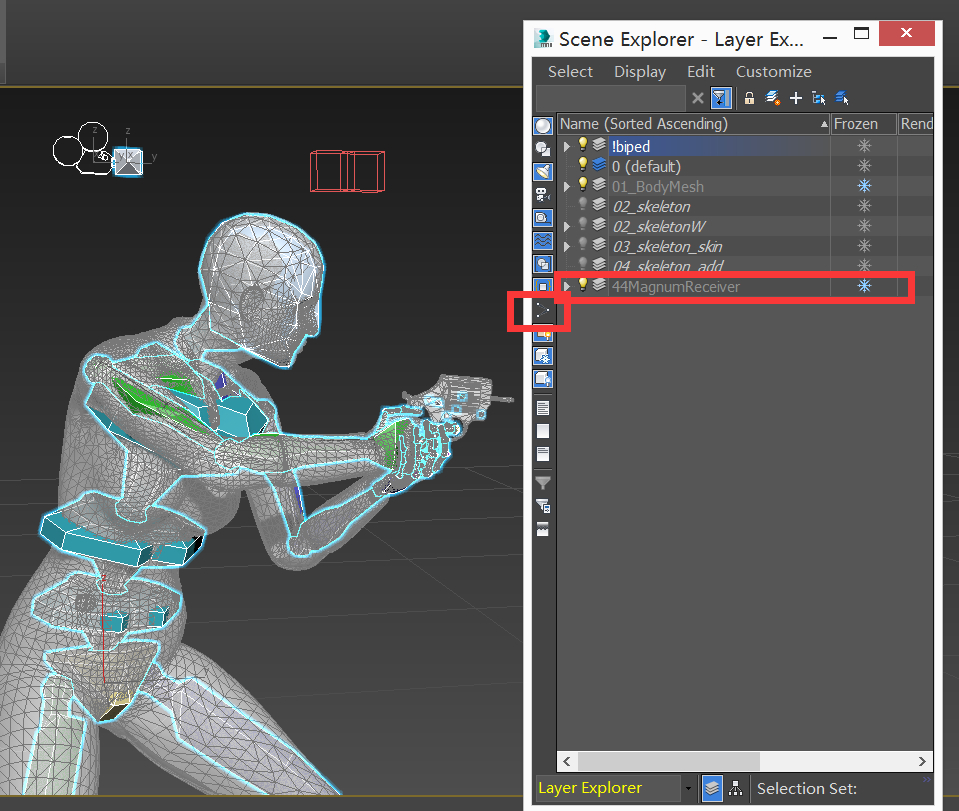Viewport: 959px width, 811px height.
Task: Create a new layer with toolbar icon
Action: [772, 98]
